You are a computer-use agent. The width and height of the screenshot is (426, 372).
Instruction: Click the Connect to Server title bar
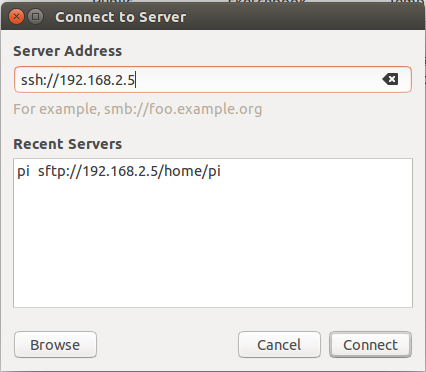coord(213,17)
